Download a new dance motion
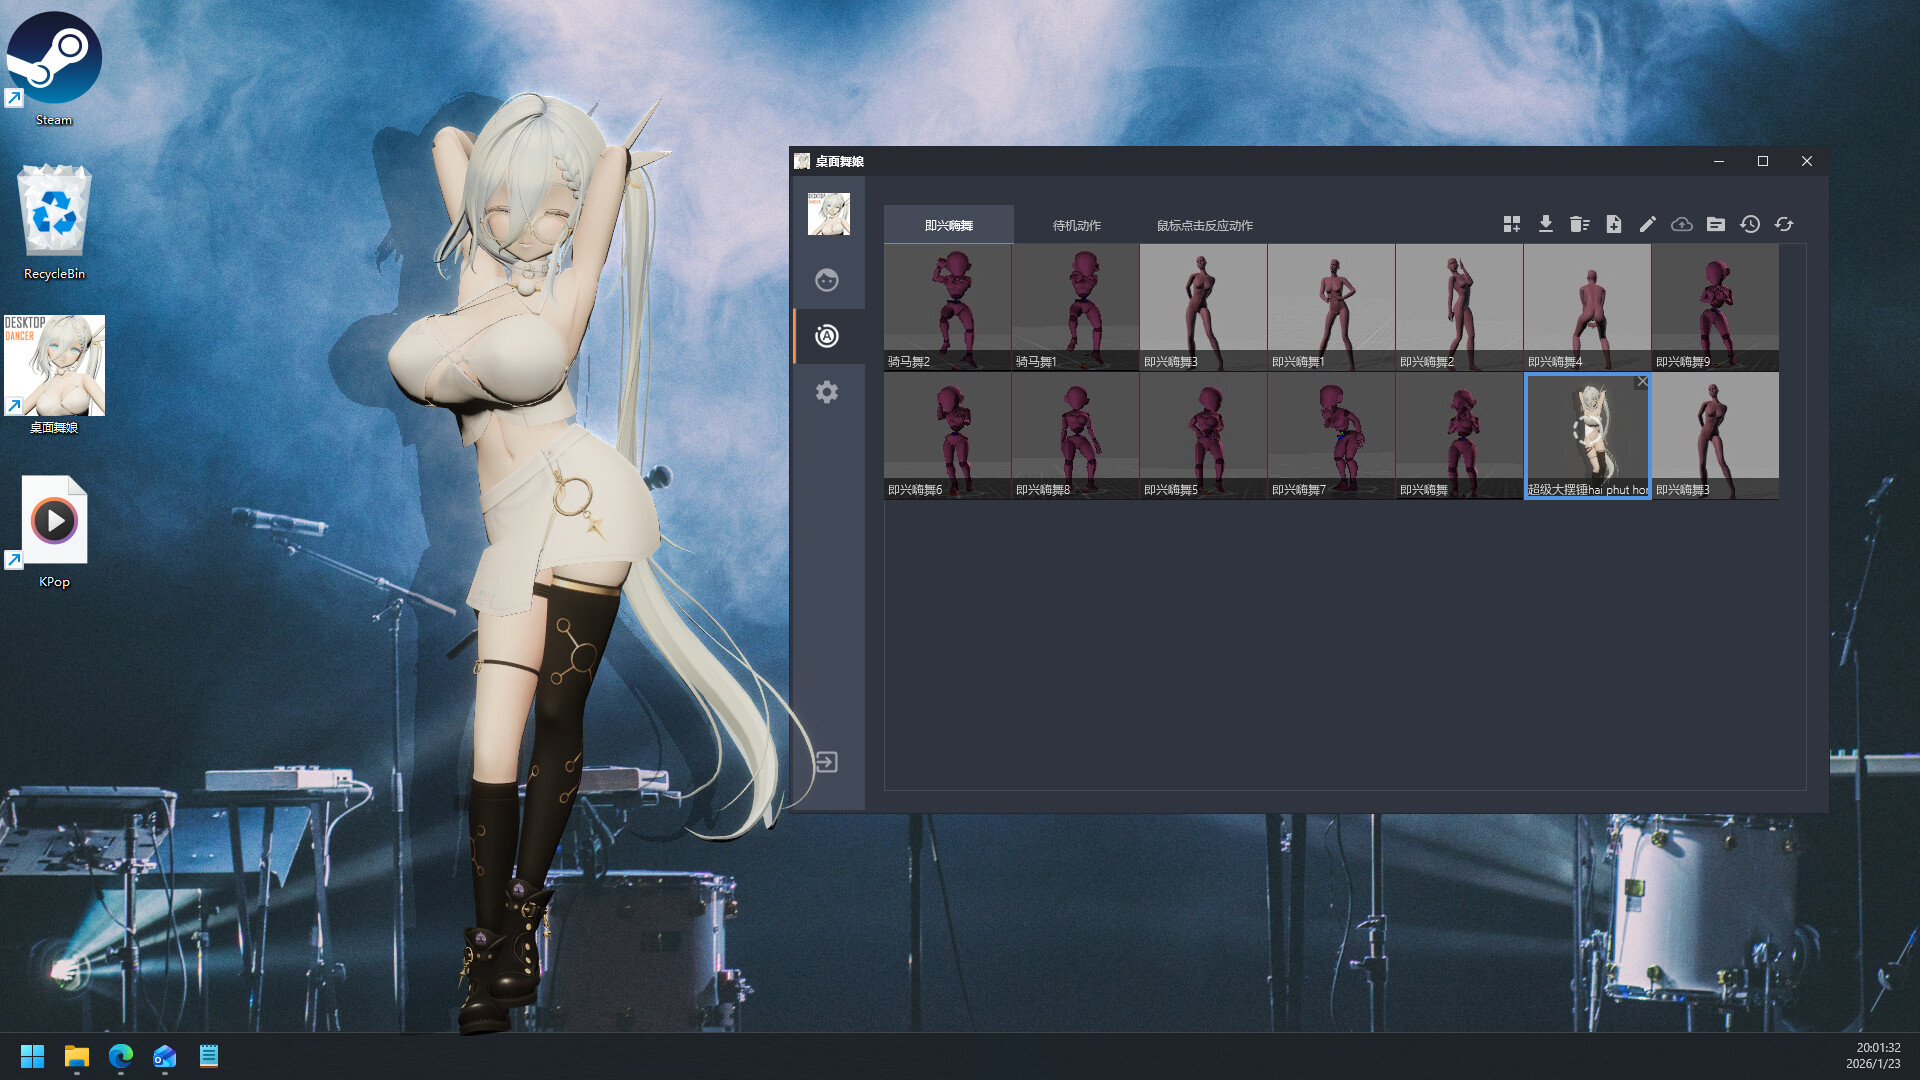 [1546, 224]
